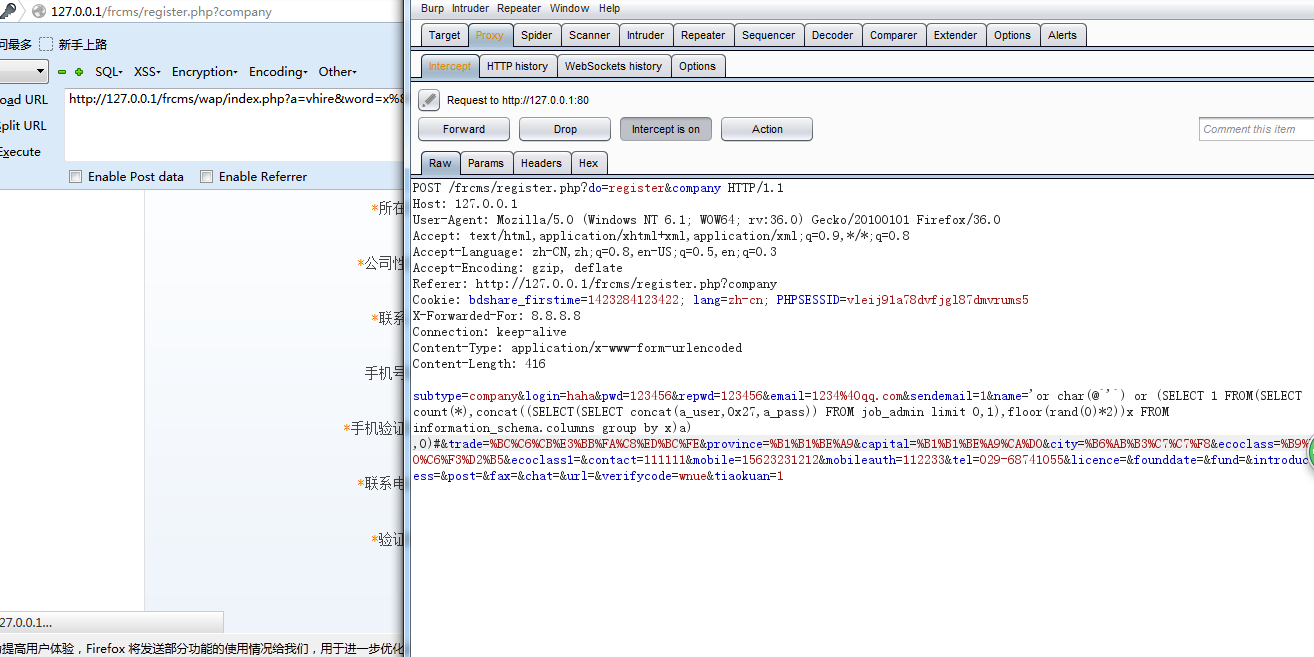Image resolution: width=1314 pixels, height=657 pixels.
Task: Click the green plus icon in HackBar
Action: click(x=79, y=72)
